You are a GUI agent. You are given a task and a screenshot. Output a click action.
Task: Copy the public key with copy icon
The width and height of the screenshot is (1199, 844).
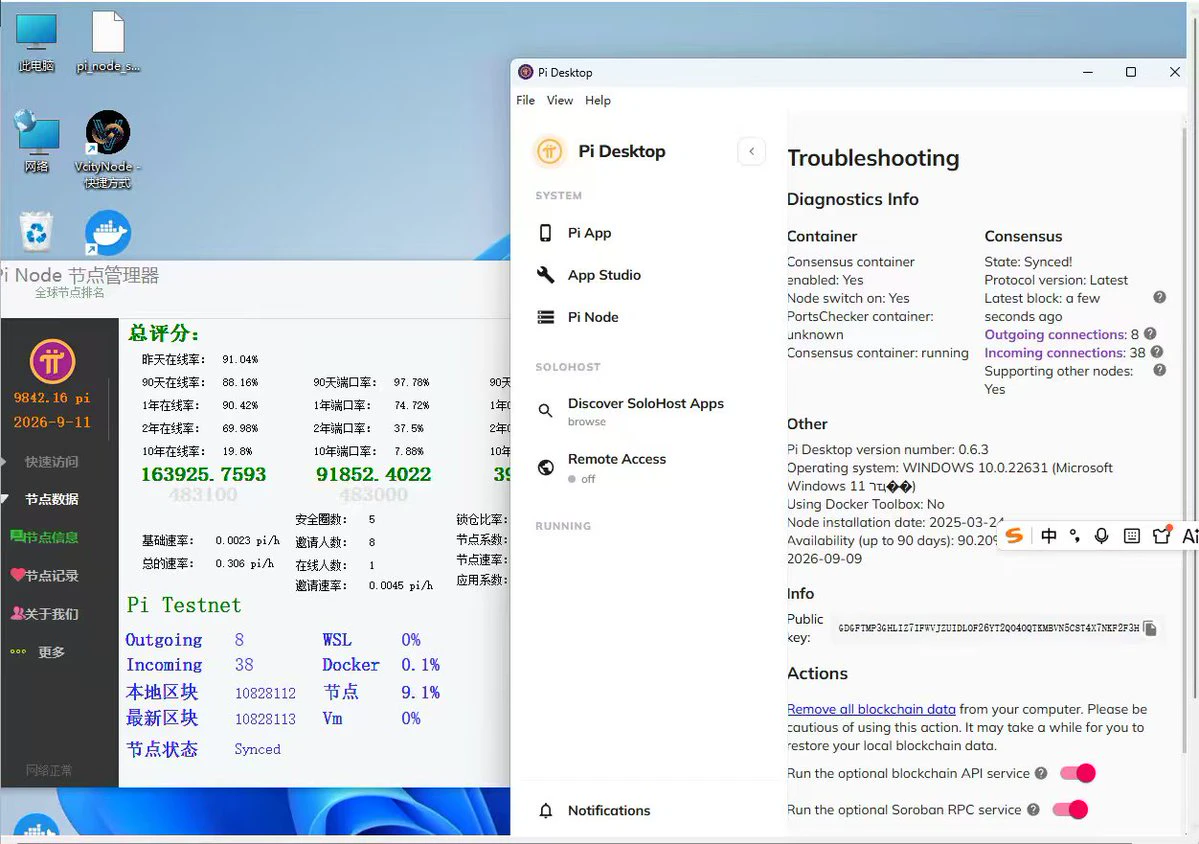coord(1150,628)
